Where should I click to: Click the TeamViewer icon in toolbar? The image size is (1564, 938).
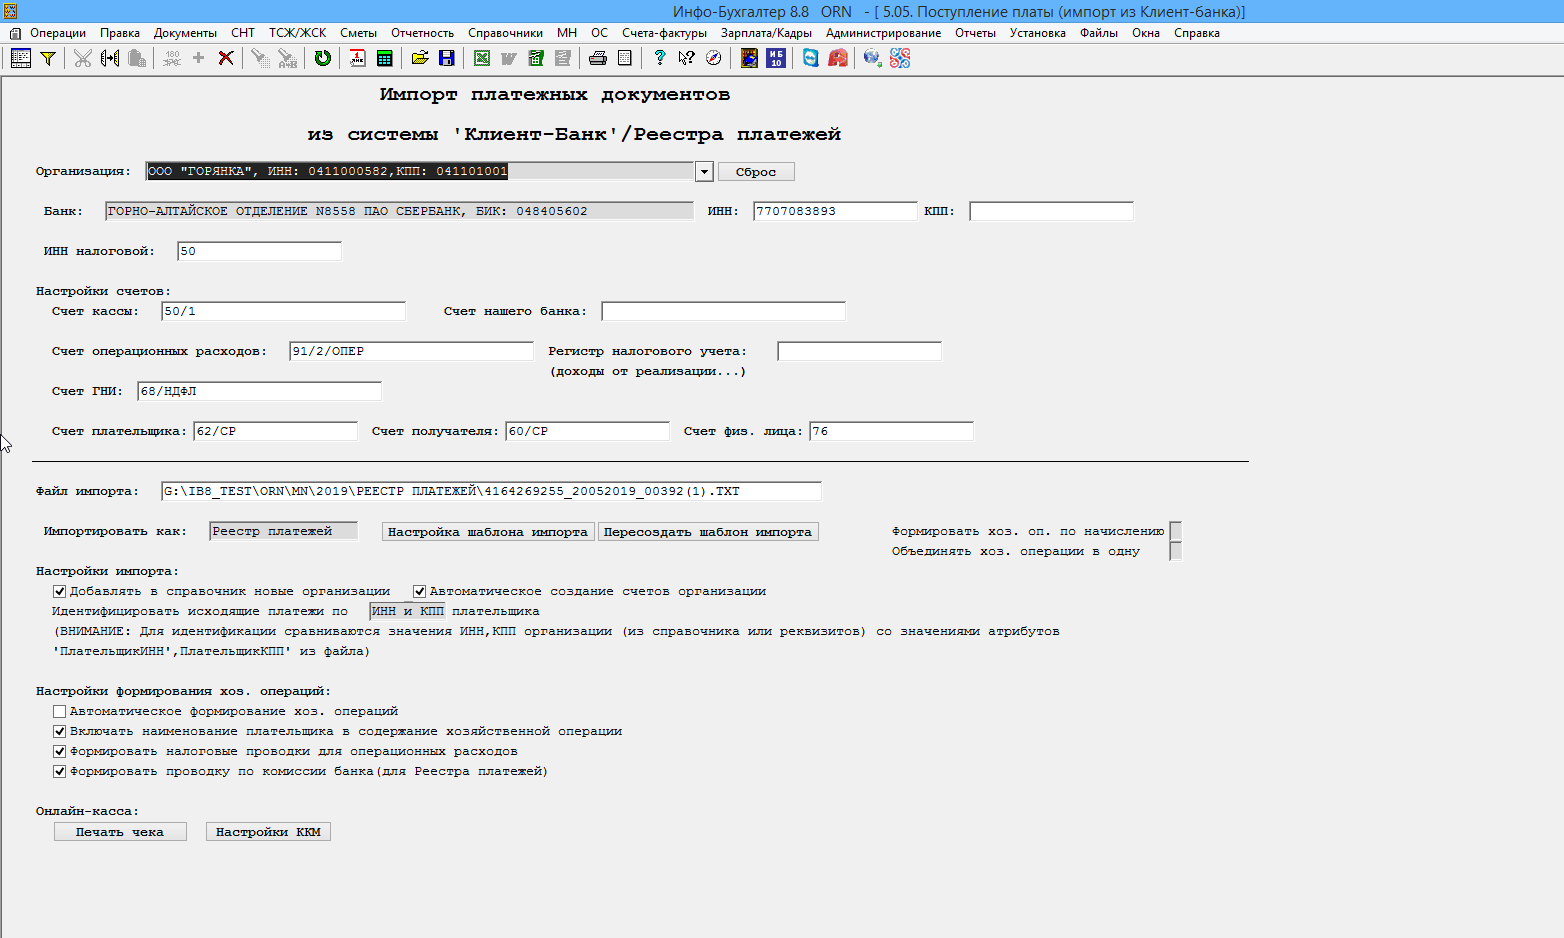(811, 58)
